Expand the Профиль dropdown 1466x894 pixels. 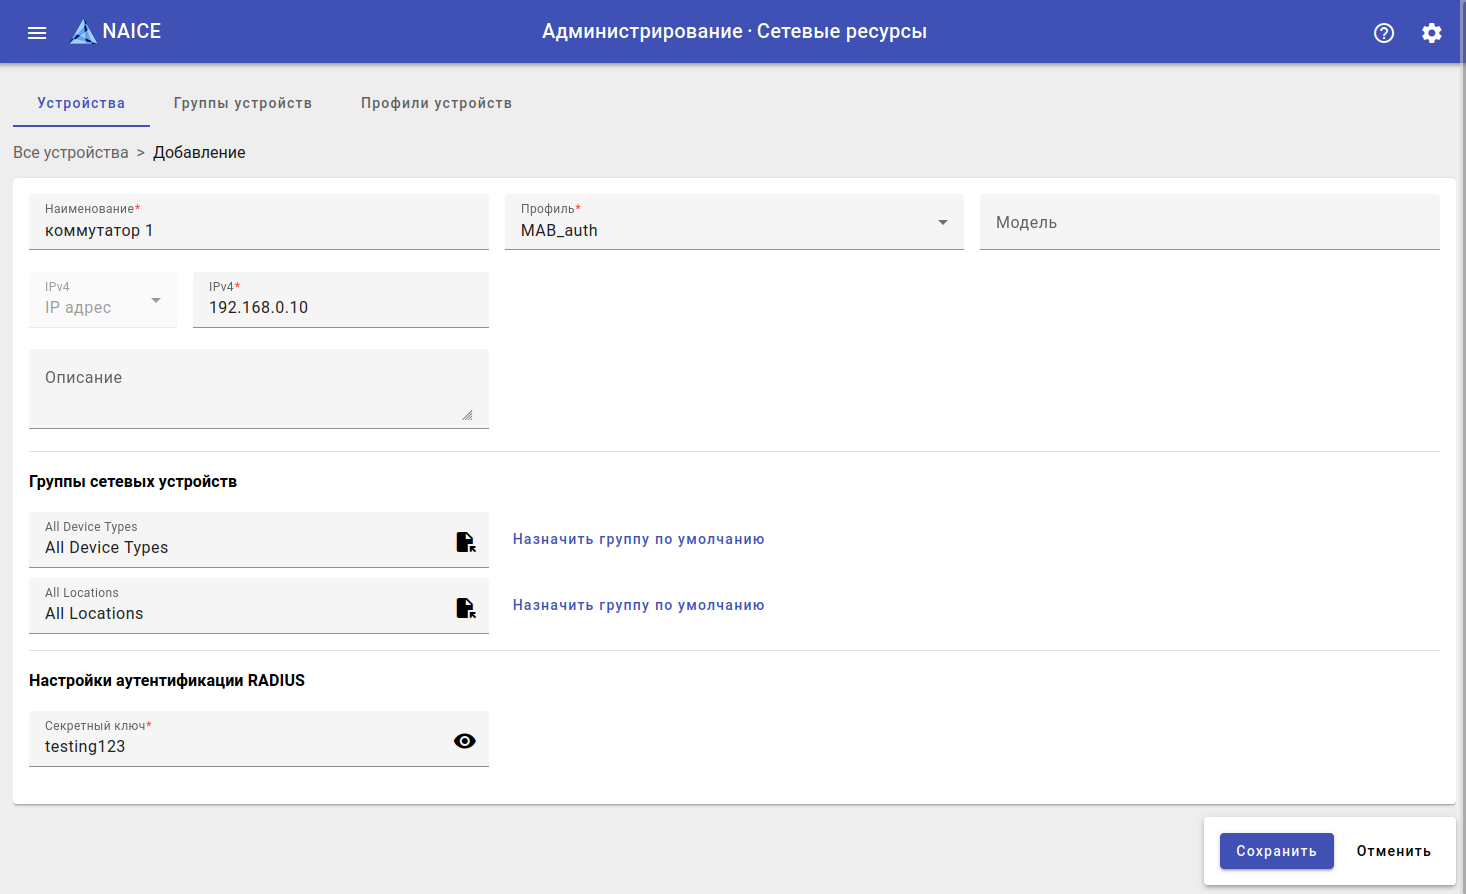click(x=942, y=222)
